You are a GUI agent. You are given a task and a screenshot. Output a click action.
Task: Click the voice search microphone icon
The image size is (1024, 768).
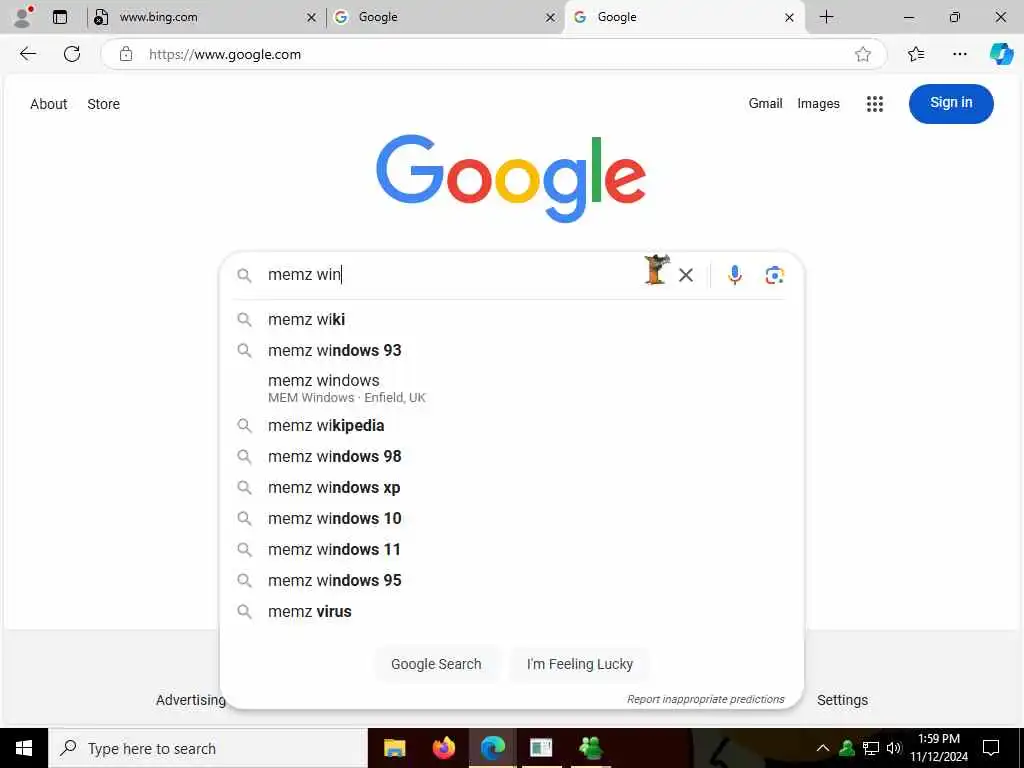pyautogui.click(x=735, y=275)
